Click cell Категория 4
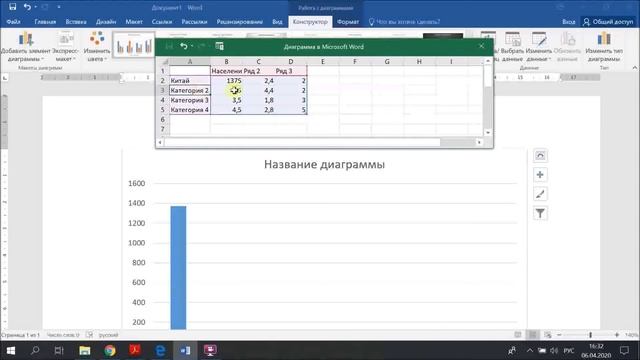Image resolution: width=640 pixels, height=360 pixels. click(x=190, y=110)
